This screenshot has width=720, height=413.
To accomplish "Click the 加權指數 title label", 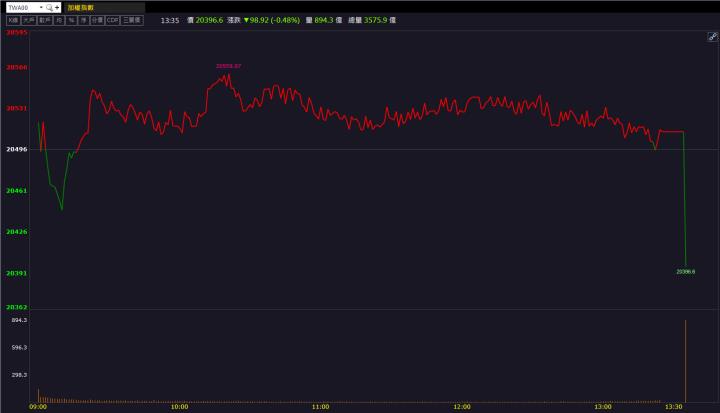I will tap(80, 7).
